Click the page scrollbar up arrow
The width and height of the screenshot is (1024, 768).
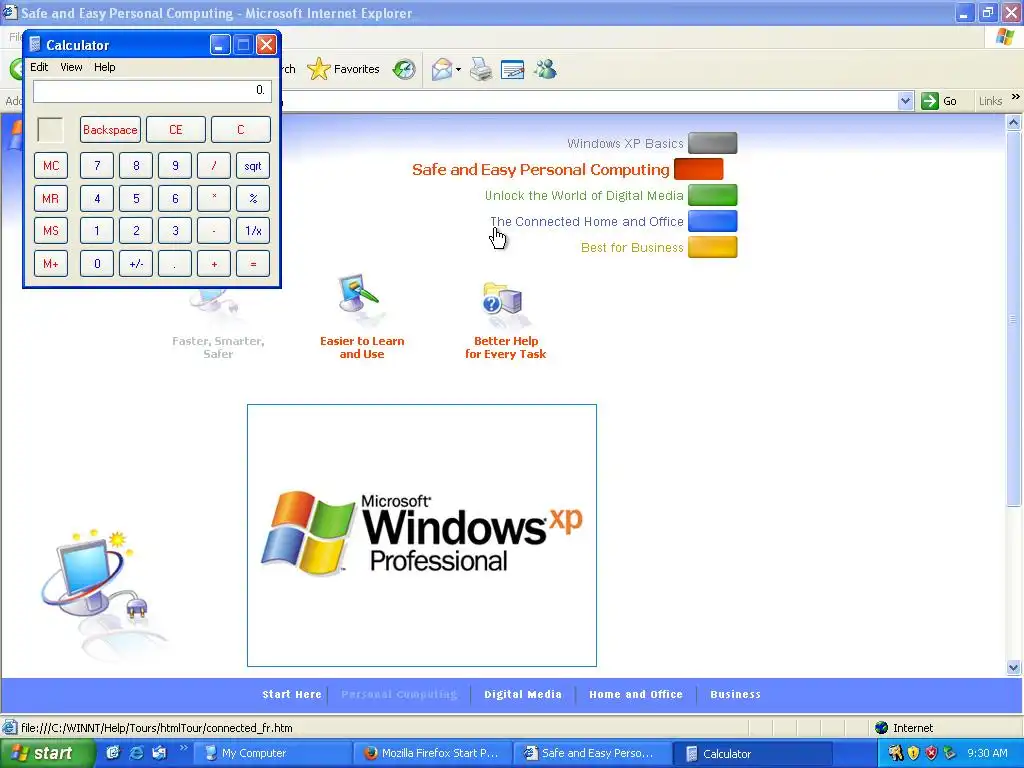coord(1014,122)
